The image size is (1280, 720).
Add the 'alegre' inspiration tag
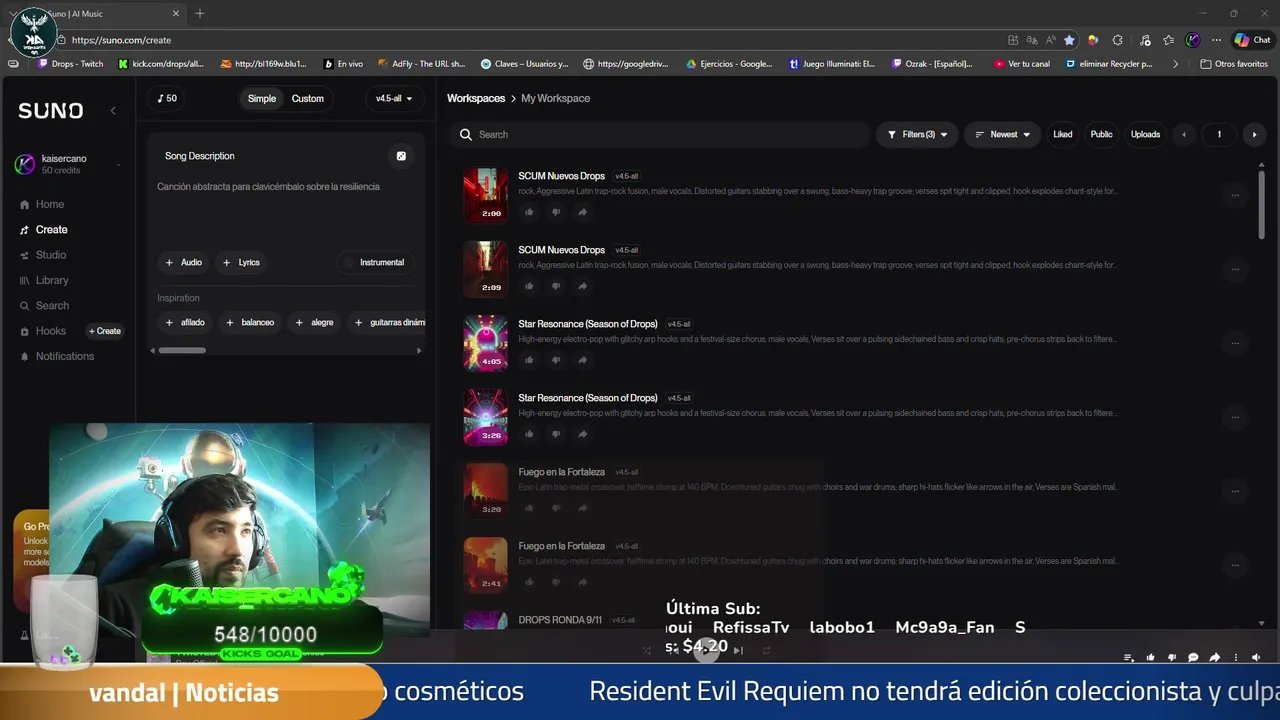point(314,322)
